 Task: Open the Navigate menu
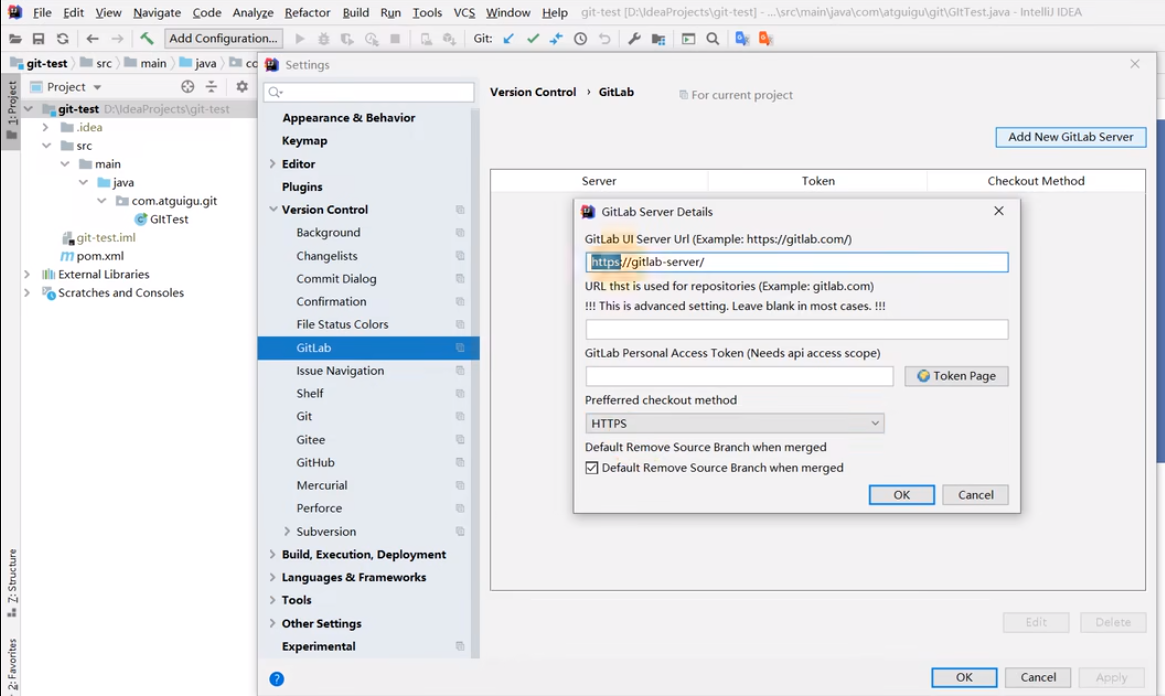[x=157, y=13]
